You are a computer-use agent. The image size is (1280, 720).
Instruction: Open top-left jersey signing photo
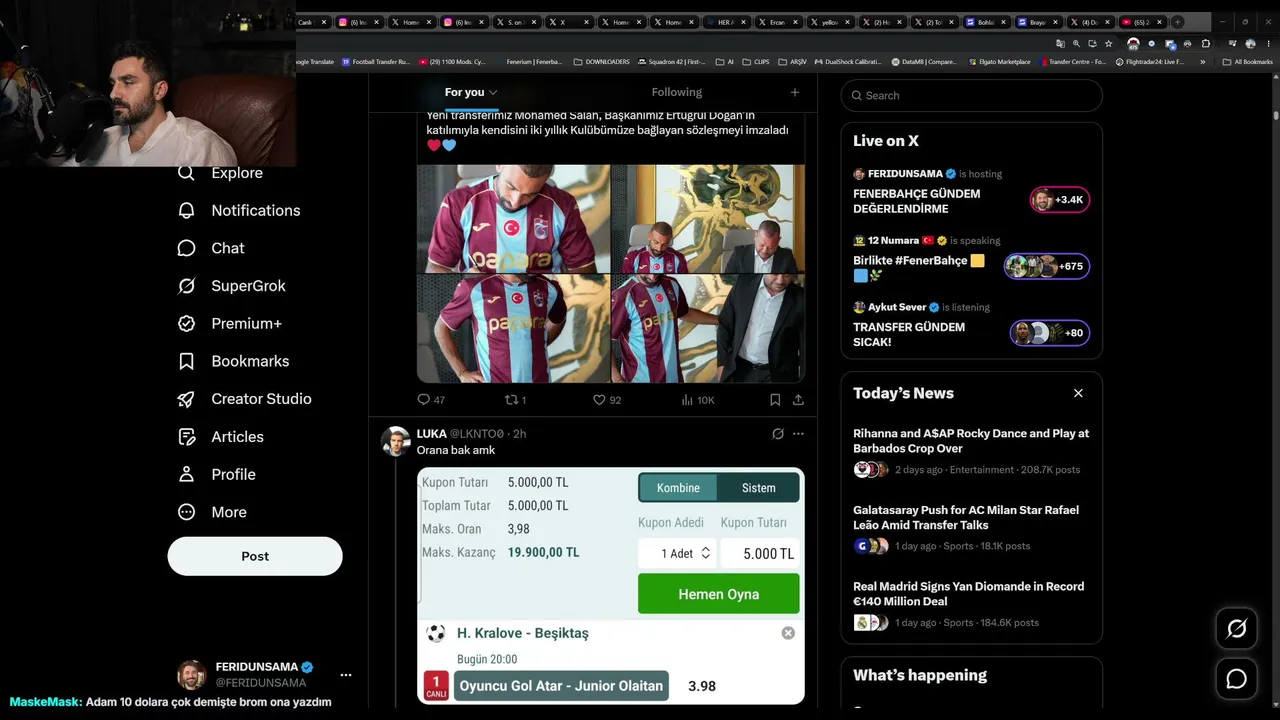click(x=513, y=219)
